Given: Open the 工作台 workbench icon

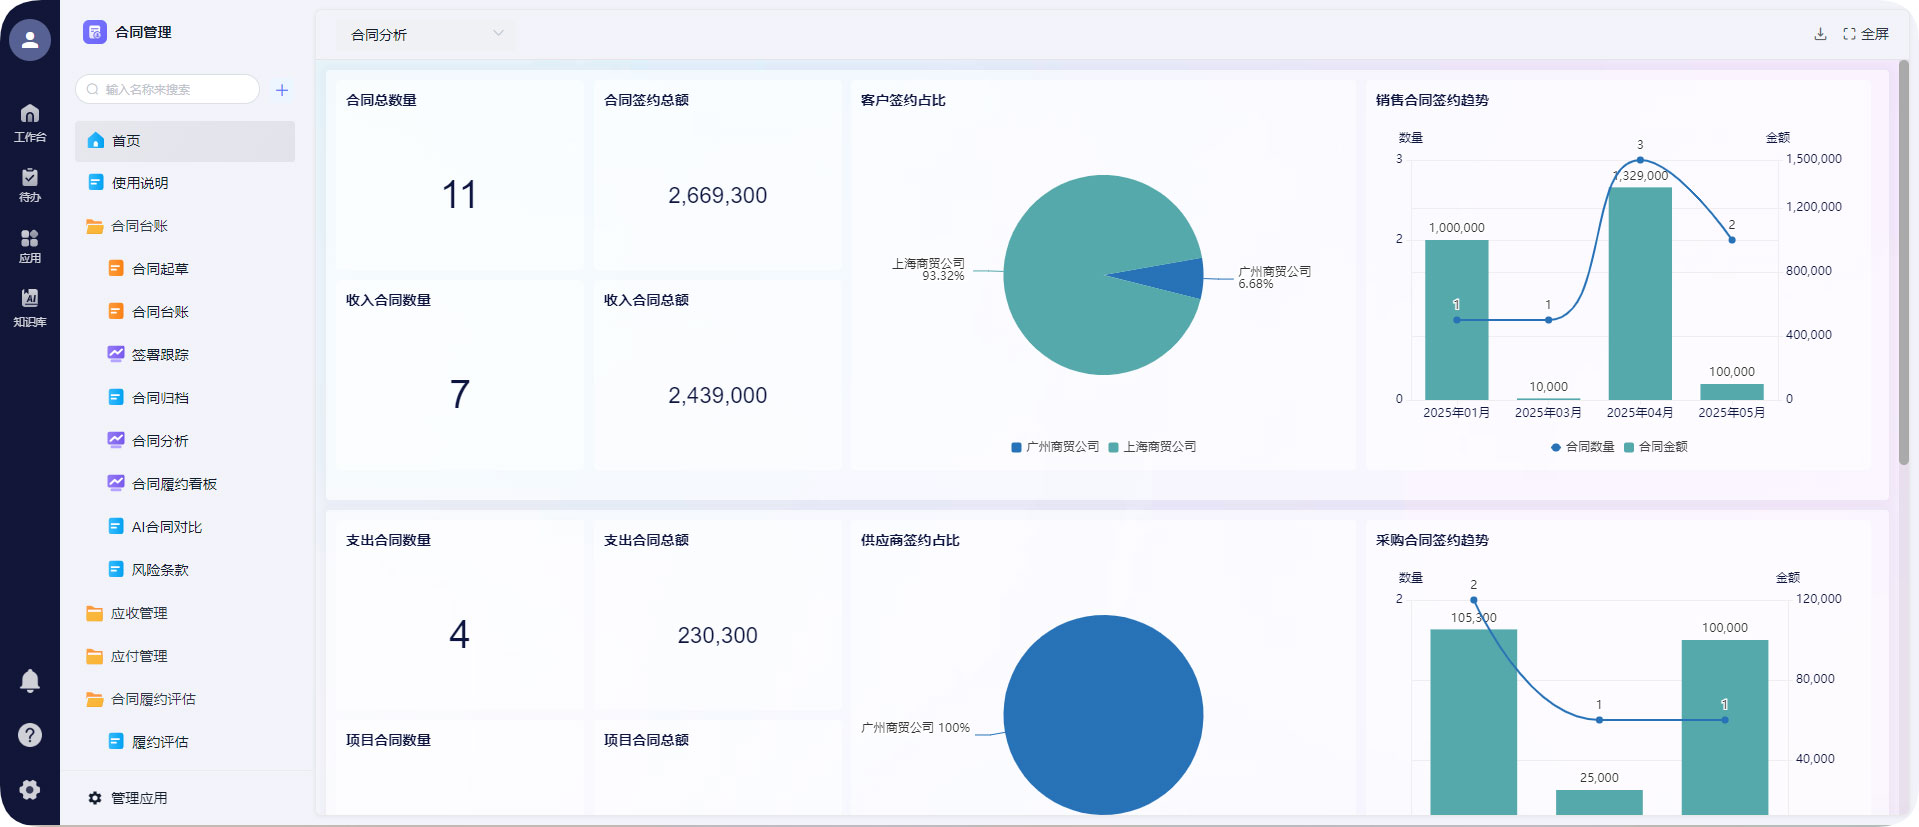Looking at the screenshot, I should click(30, 122).
